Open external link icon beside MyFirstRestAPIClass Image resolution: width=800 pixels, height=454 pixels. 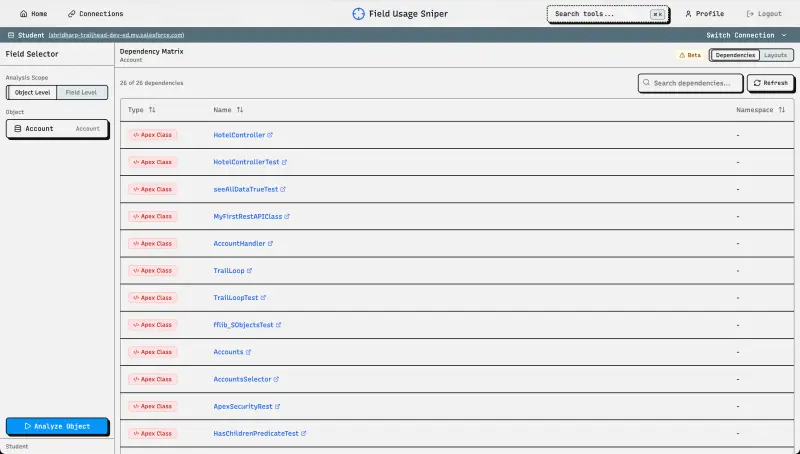(287, 216)
